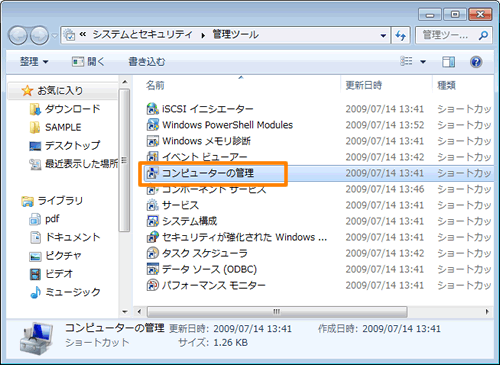Click date 2009/07/14 13:46 cell
The image size is (500, 365).
385,189
